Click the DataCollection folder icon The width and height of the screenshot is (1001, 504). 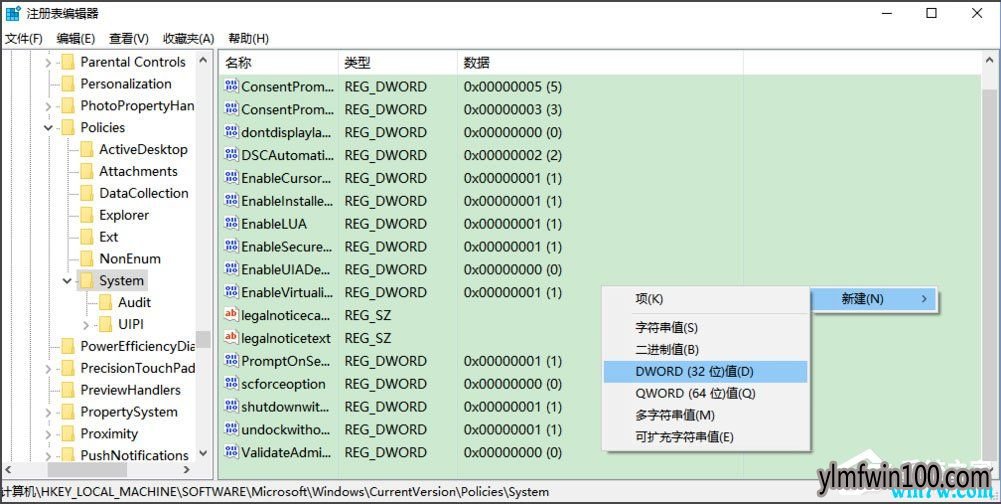86,194
